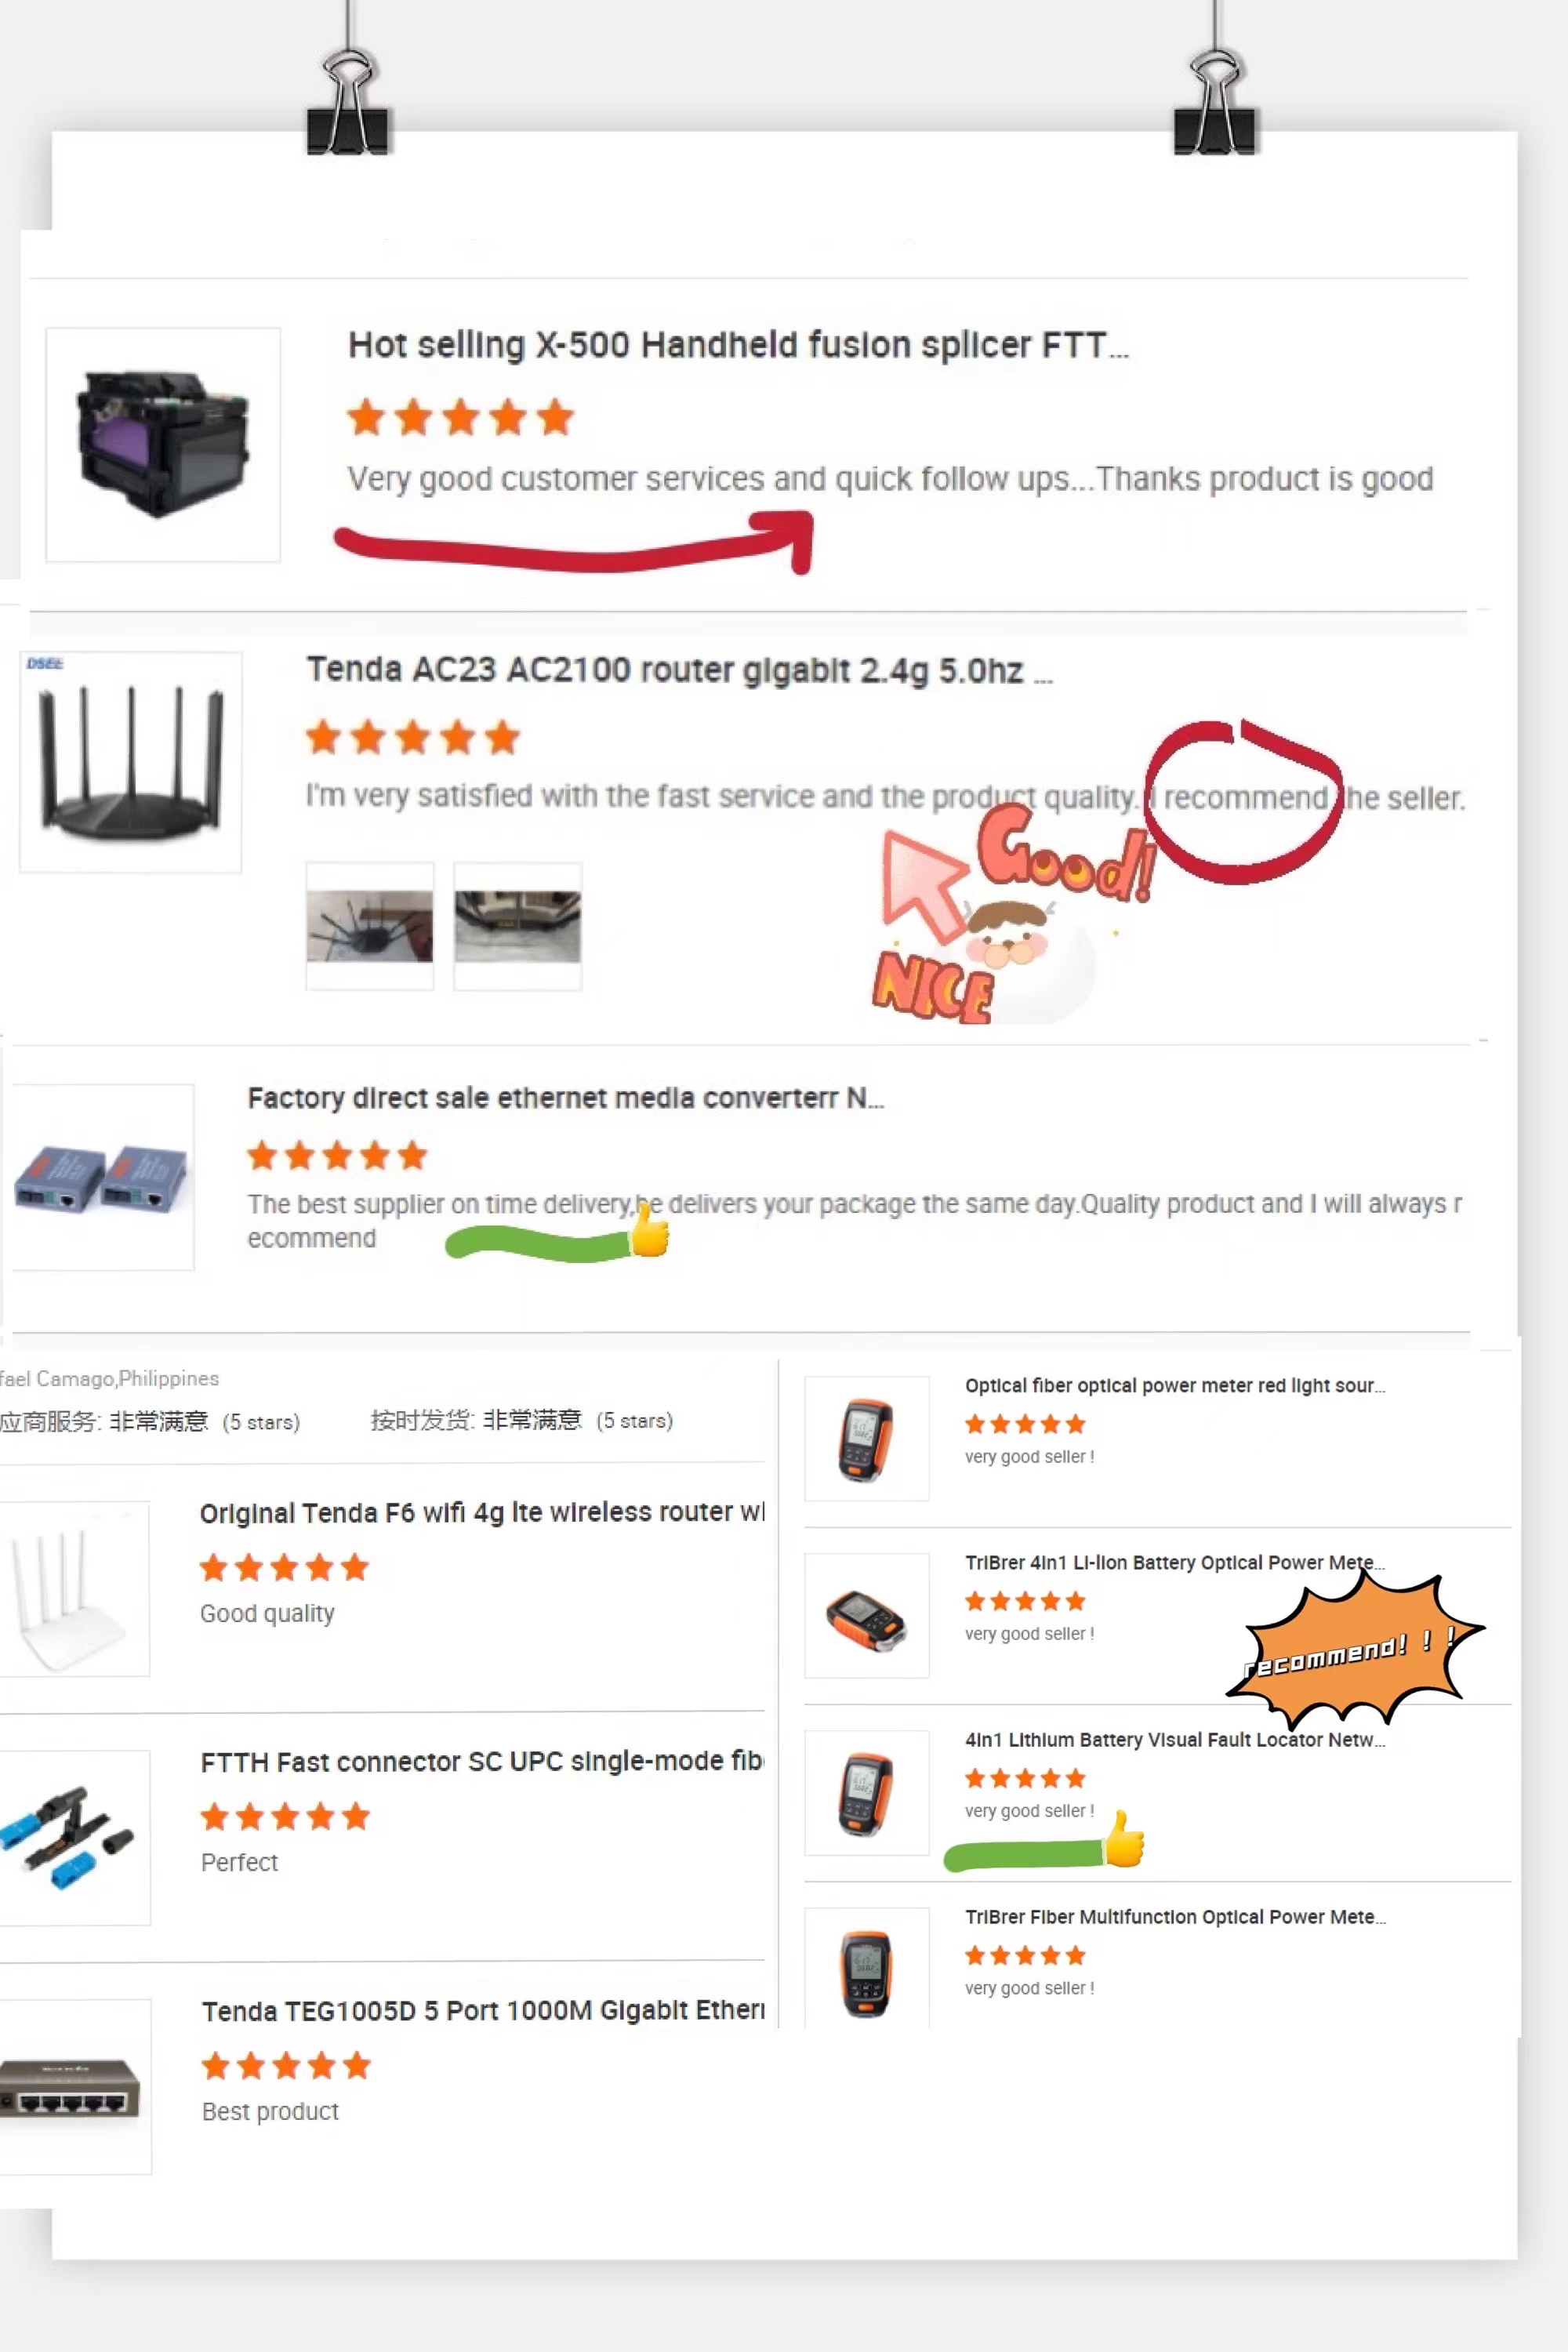Click the red Good! sticker
Image resolution: width=1568 pixels, height=2352 pixels.
(1067, 855)
